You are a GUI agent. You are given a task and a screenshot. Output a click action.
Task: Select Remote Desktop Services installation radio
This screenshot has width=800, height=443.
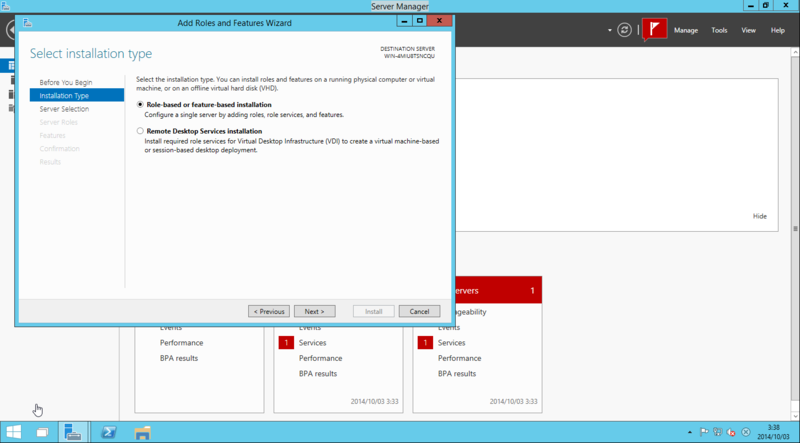[140, 131]
